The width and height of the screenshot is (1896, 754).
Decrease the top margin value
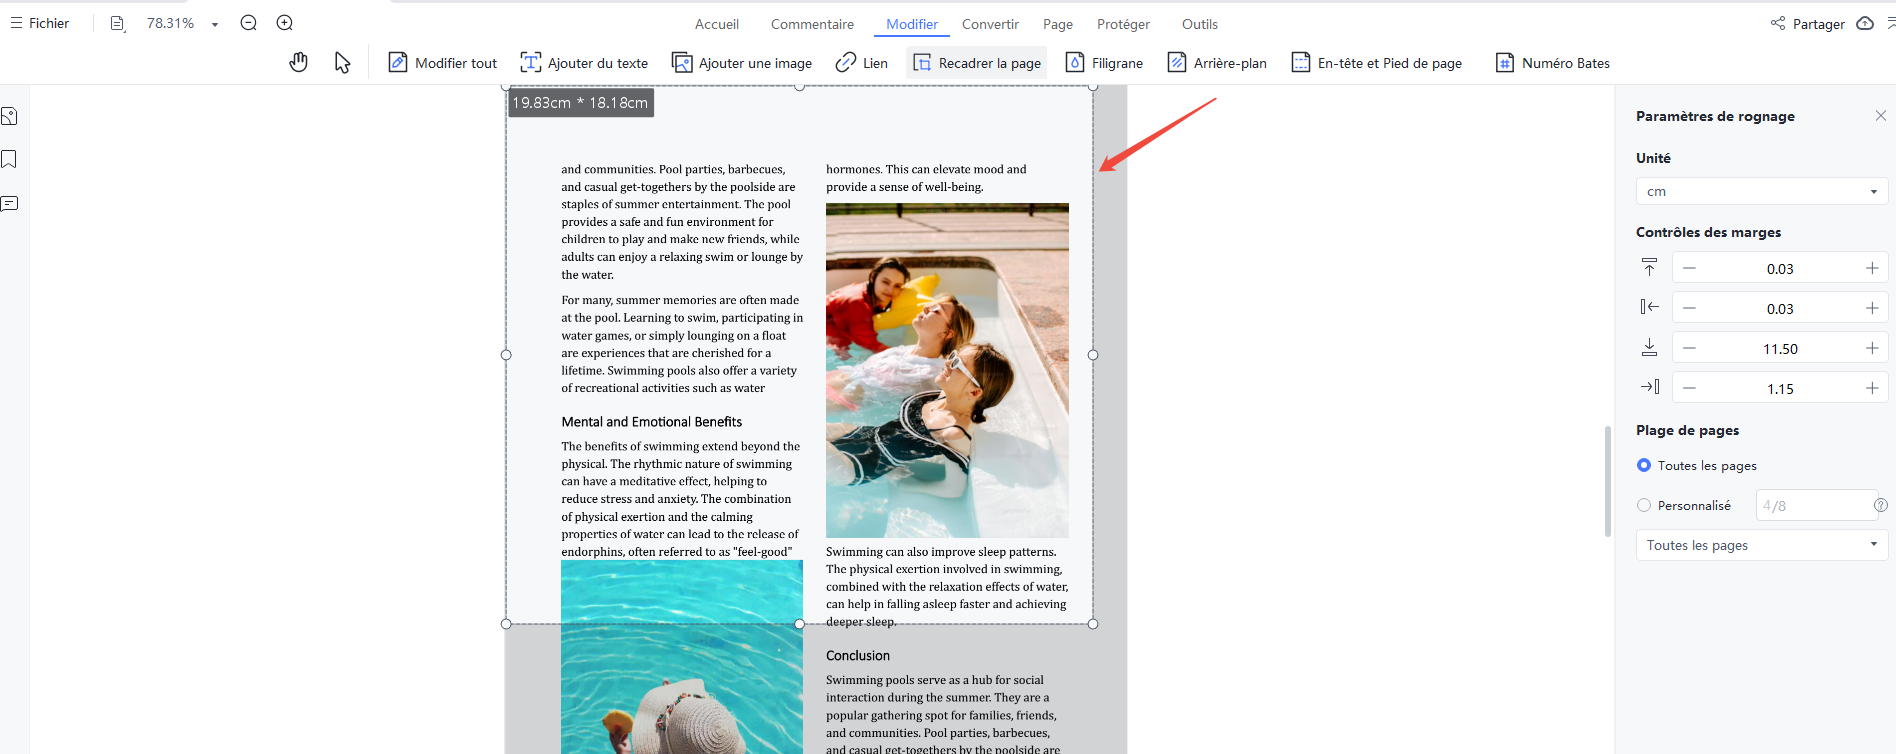click(x=1689, y=268)
